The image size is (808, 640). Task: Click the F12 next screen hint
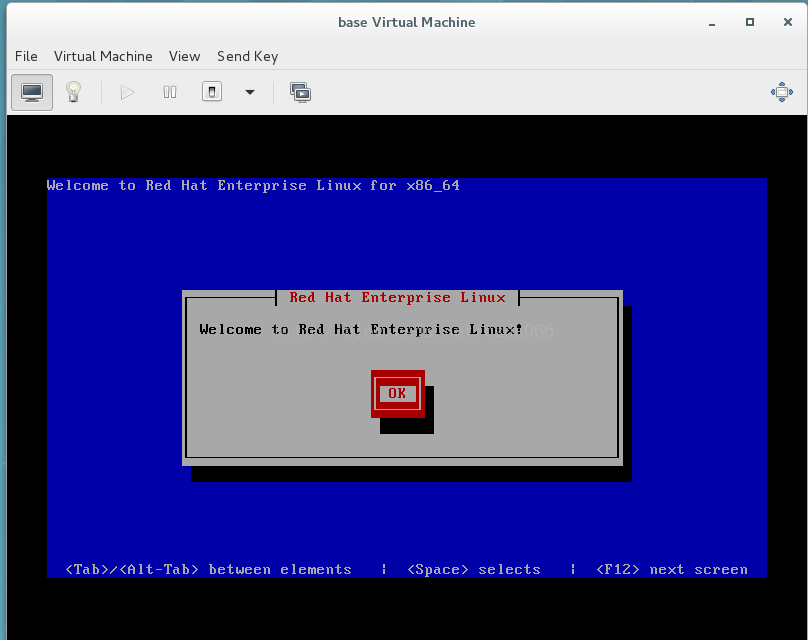pyautogui.click(x=671, y=569)
